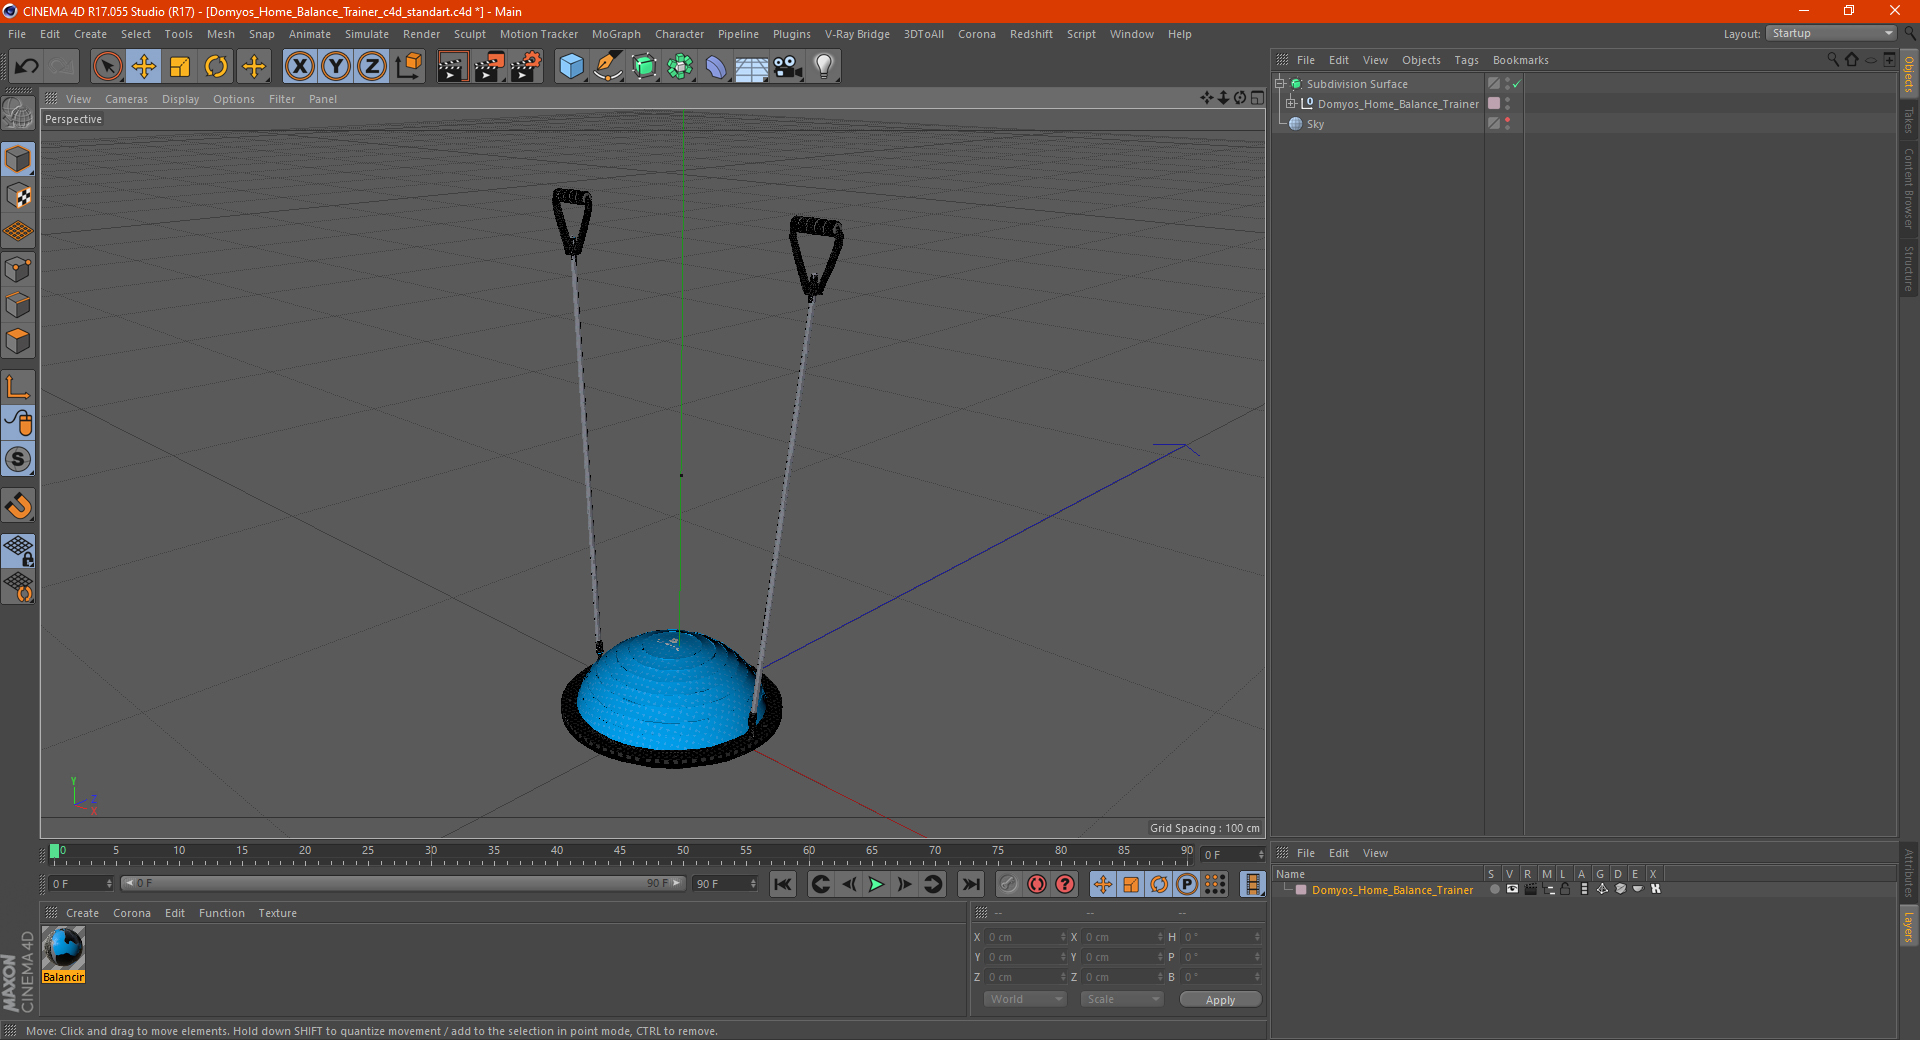
Task: Open the spline Pen tool
Action: point(608,67)
